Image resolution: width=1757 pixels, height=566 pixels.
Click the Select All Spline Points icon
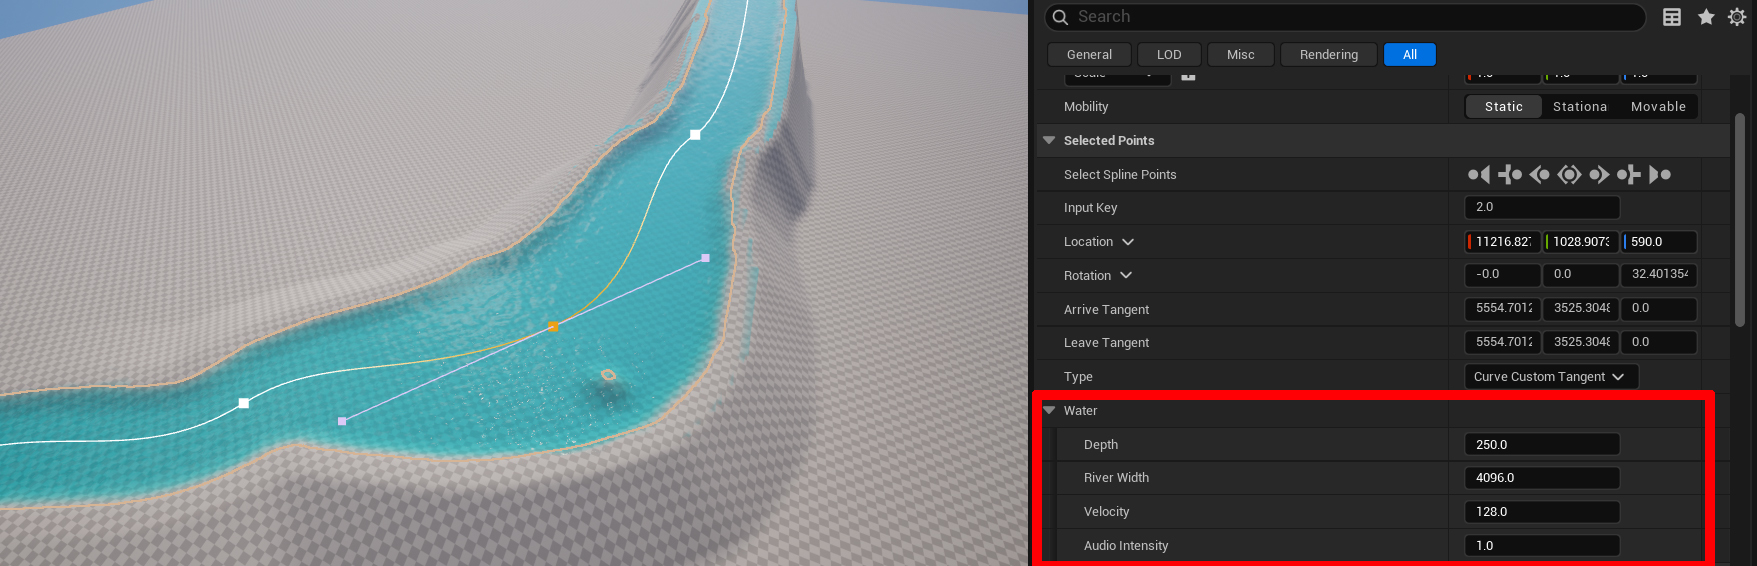[x=1569, y=175]
